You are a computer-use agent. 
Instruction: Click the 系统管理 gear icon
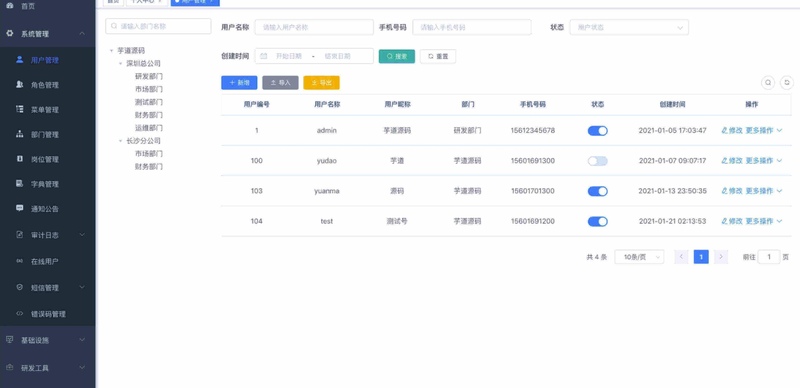pyautogui.click(x=10, y=34)
